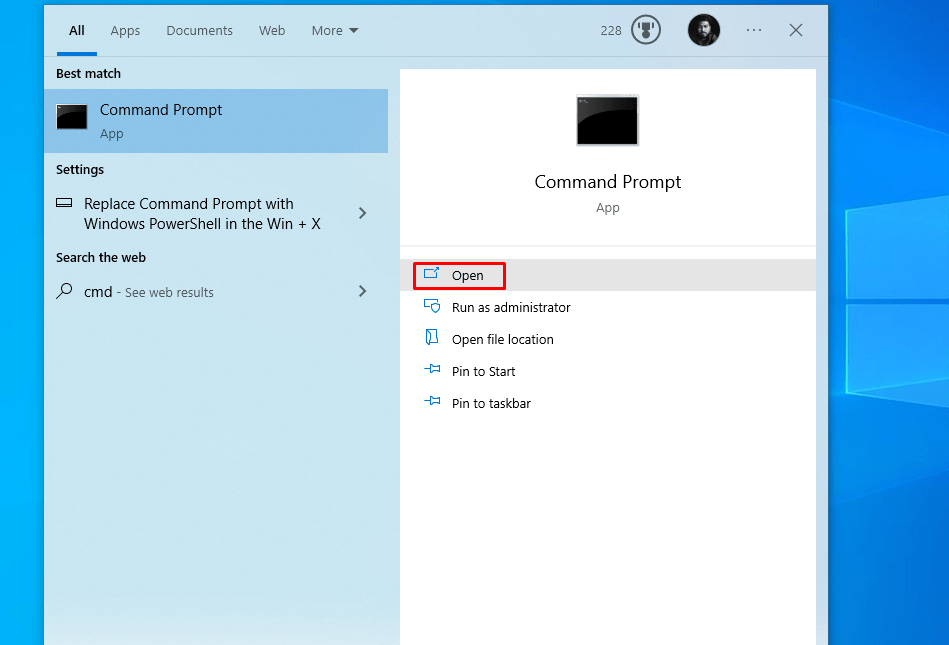Click the Pin to Start pin icon

tap(432, 368)
